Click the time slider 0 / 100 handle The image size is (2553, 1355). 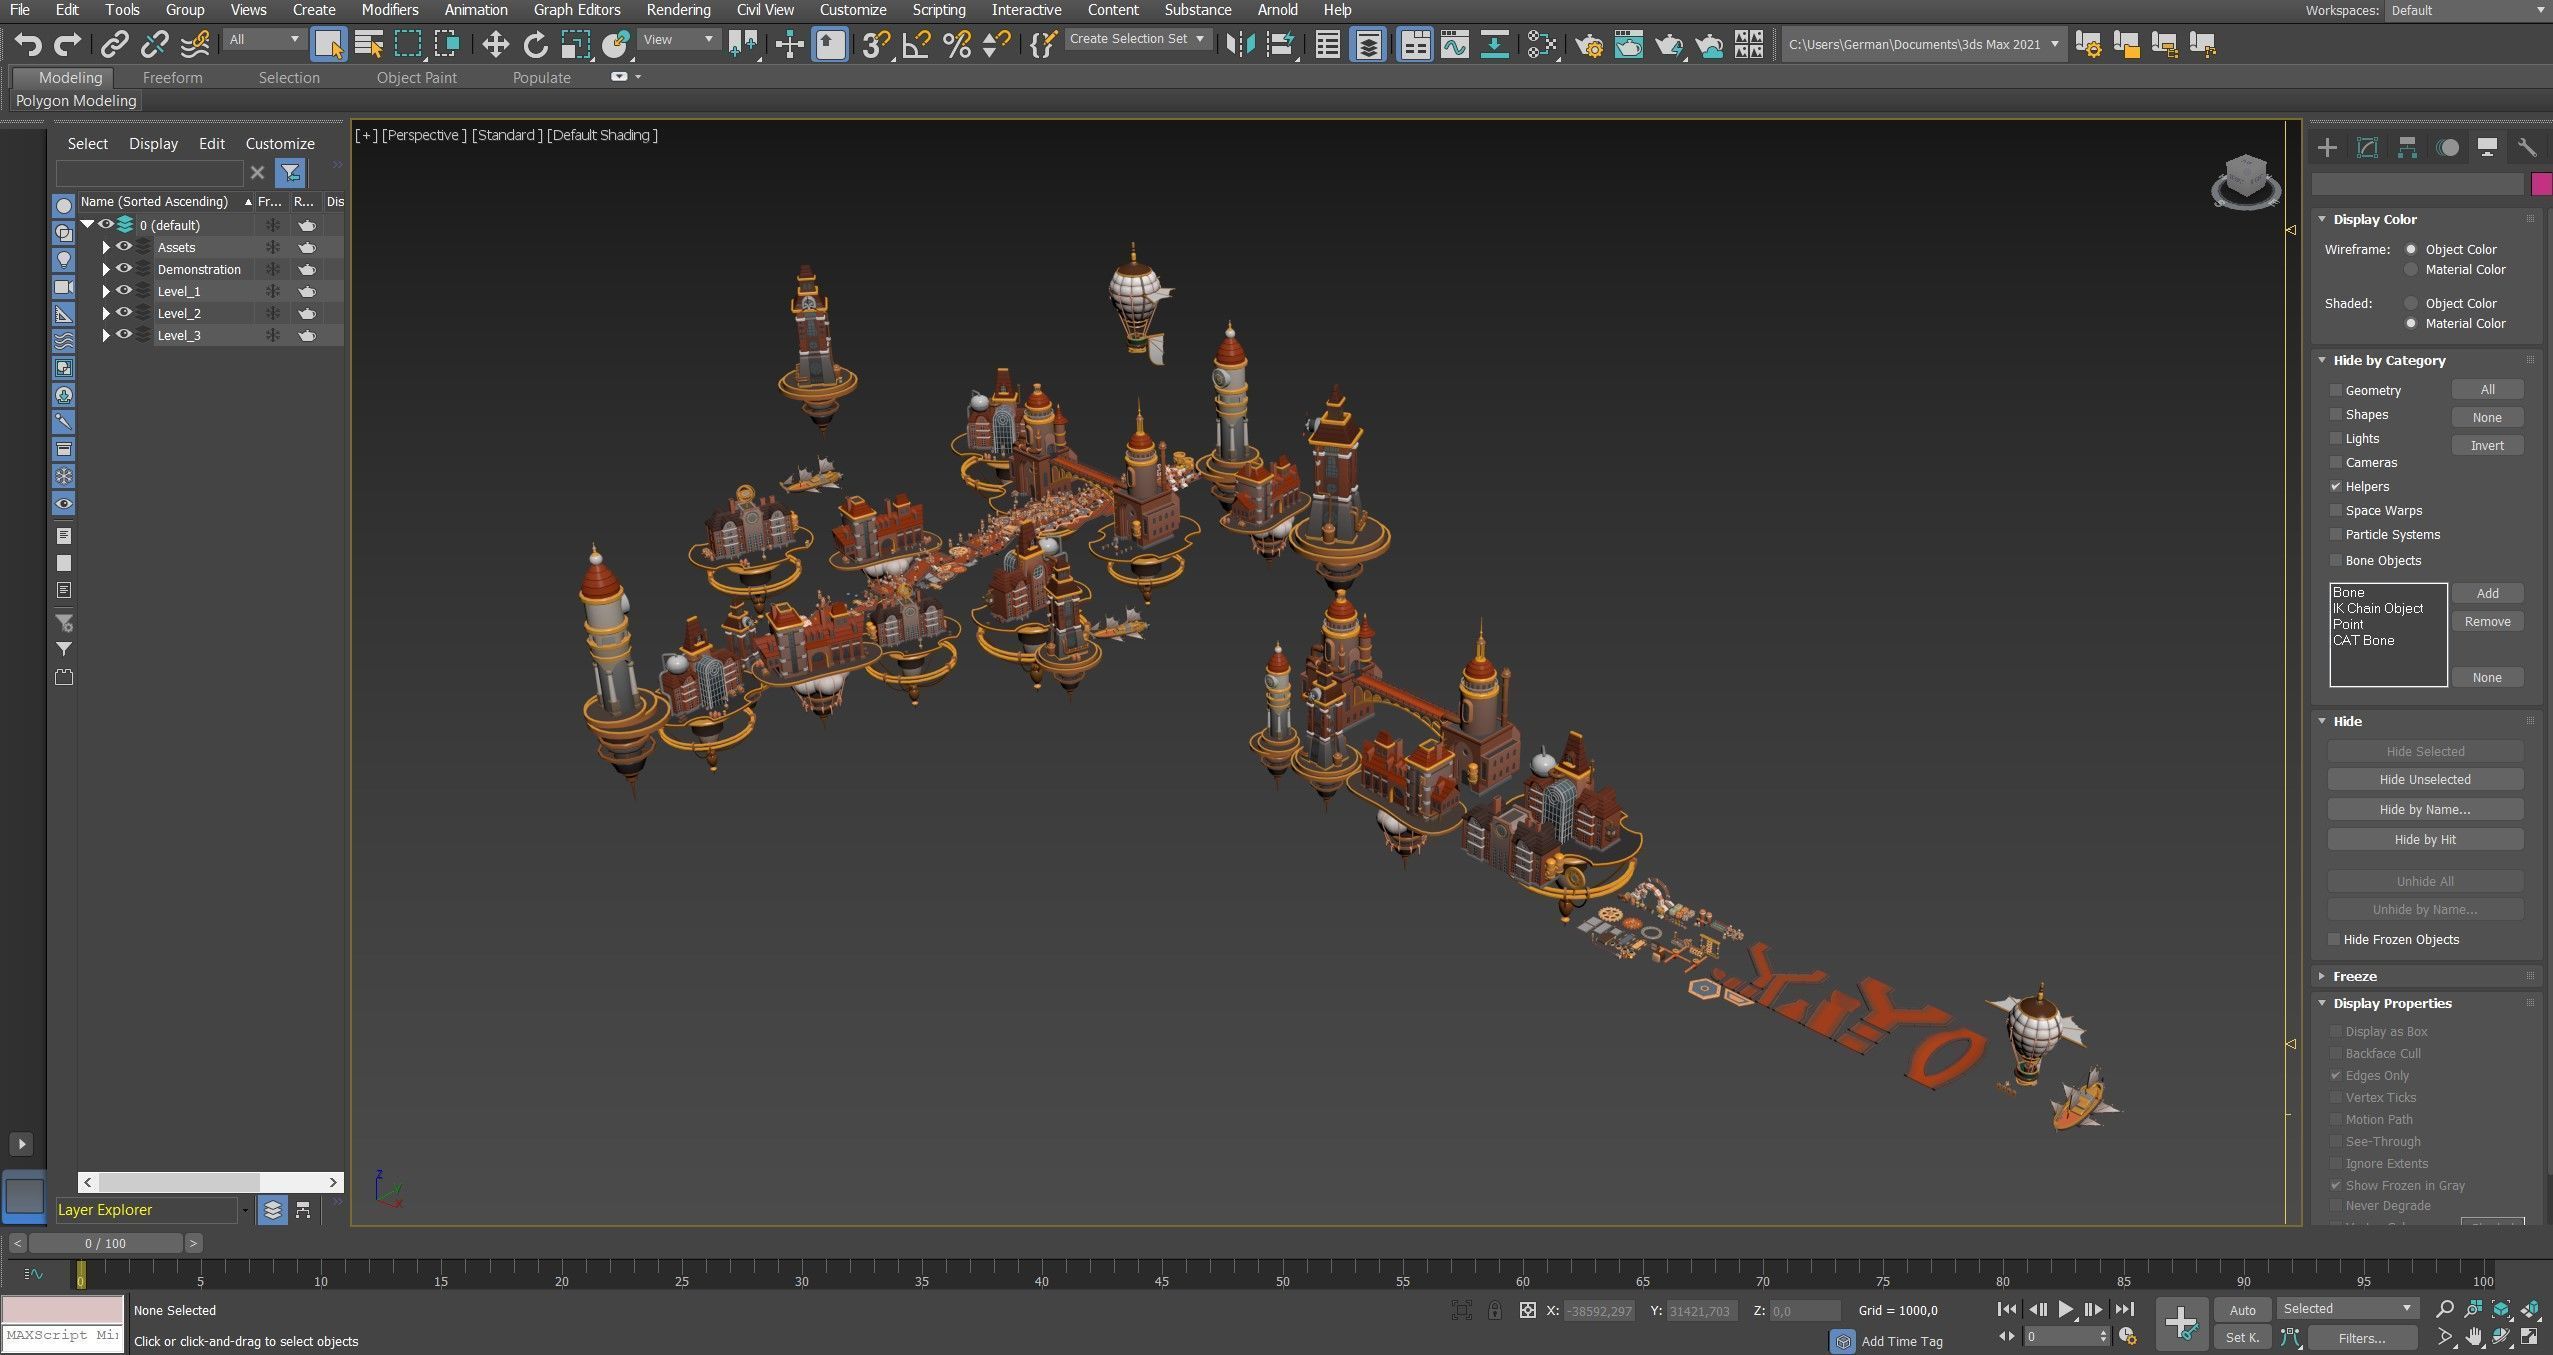click(x=105, y=1243)
